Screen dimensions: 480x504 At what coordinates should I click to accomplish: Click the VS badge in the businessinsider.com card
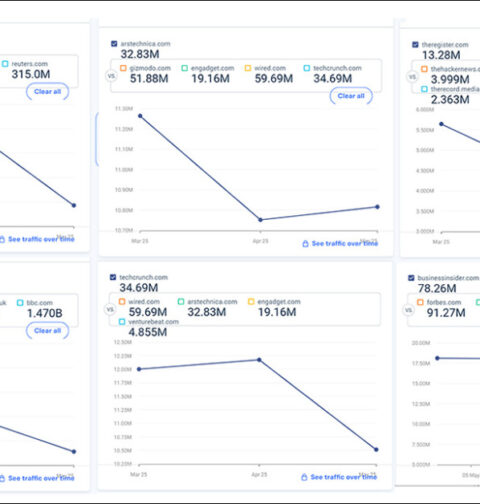pyautogui.click(x=409, y=310)
